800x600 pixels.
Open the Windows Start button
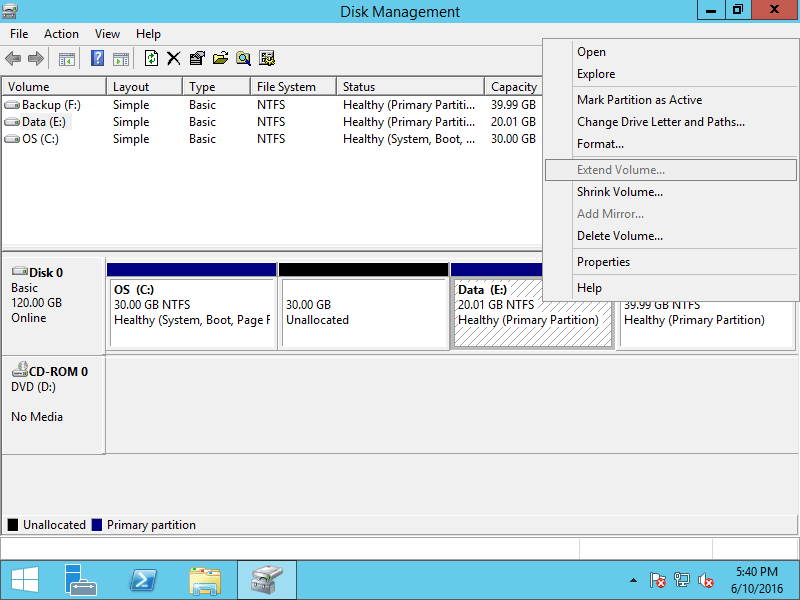pyautogui.click(x=24, y=581)
